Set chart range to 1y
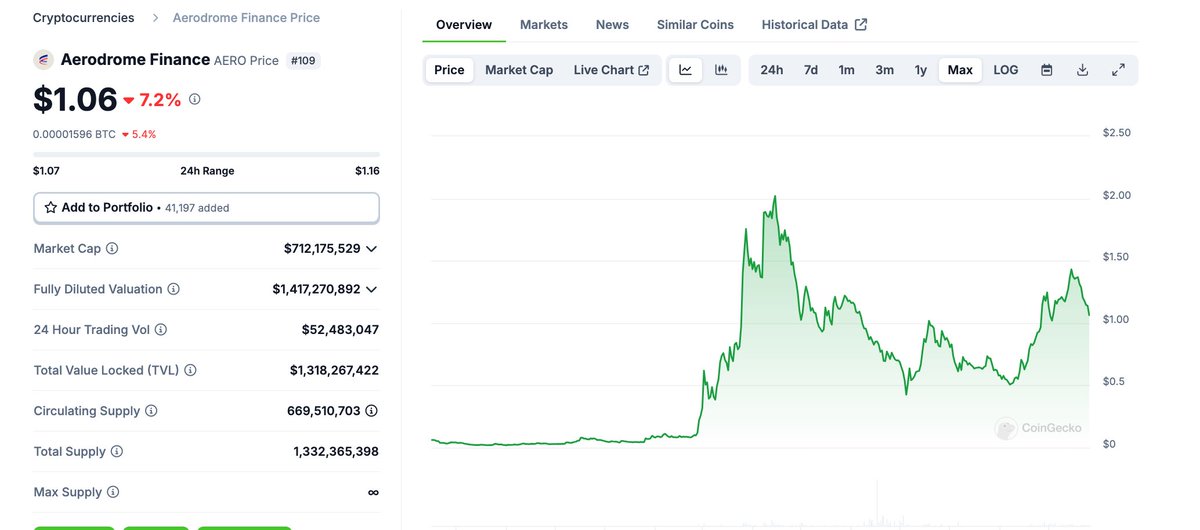 coord(920,70)
